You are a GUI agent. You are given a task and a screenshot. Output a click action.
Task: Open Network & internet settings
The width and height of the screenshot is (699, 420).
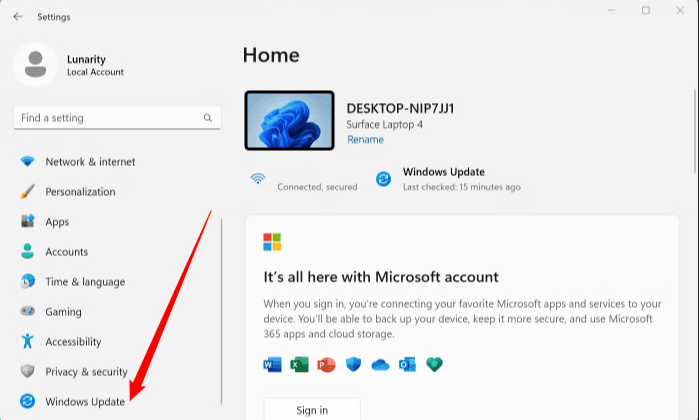[x=90, y=161]
